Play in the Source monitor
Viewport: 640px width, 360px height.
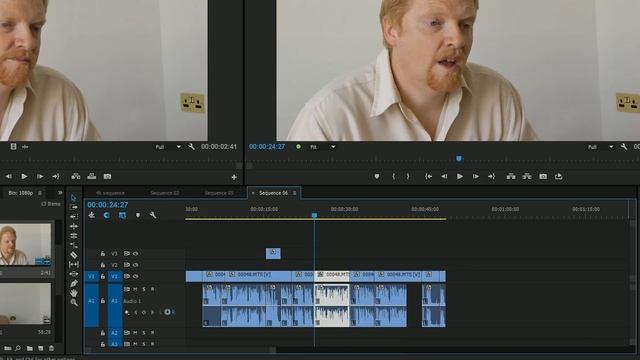[x=24, y=176]
